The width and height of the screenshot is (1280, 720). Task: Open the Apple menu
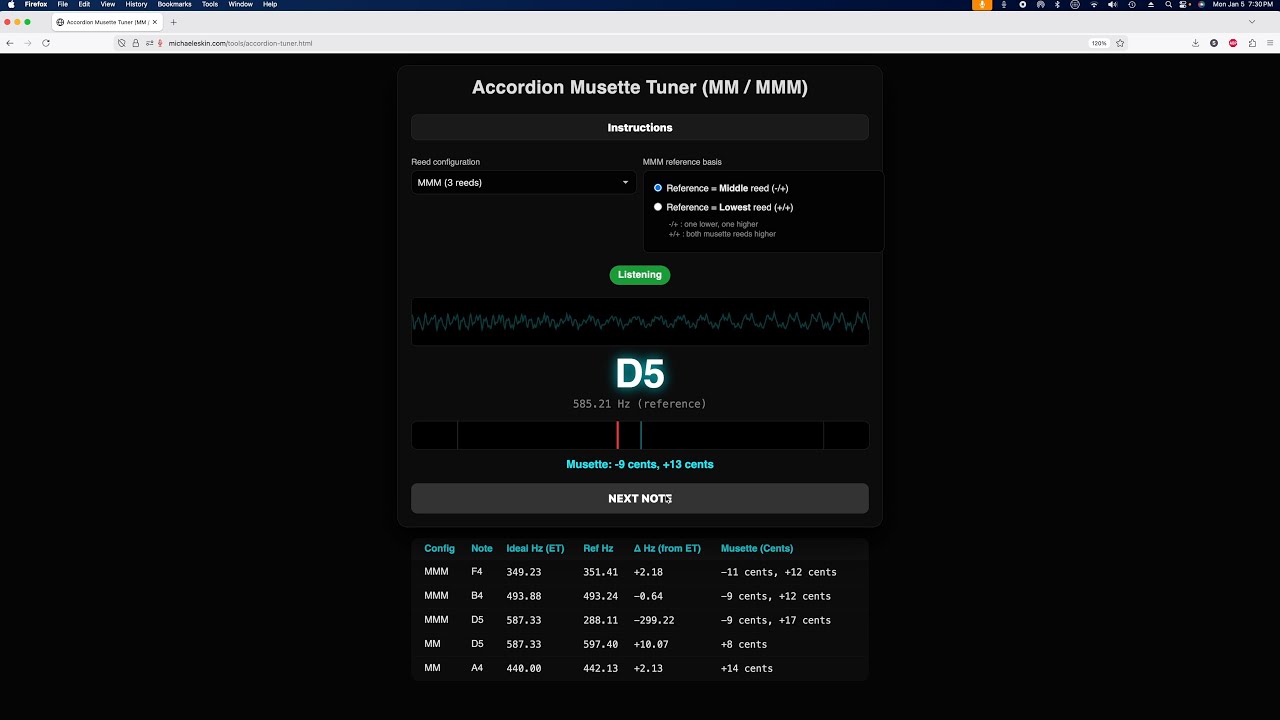10,4
